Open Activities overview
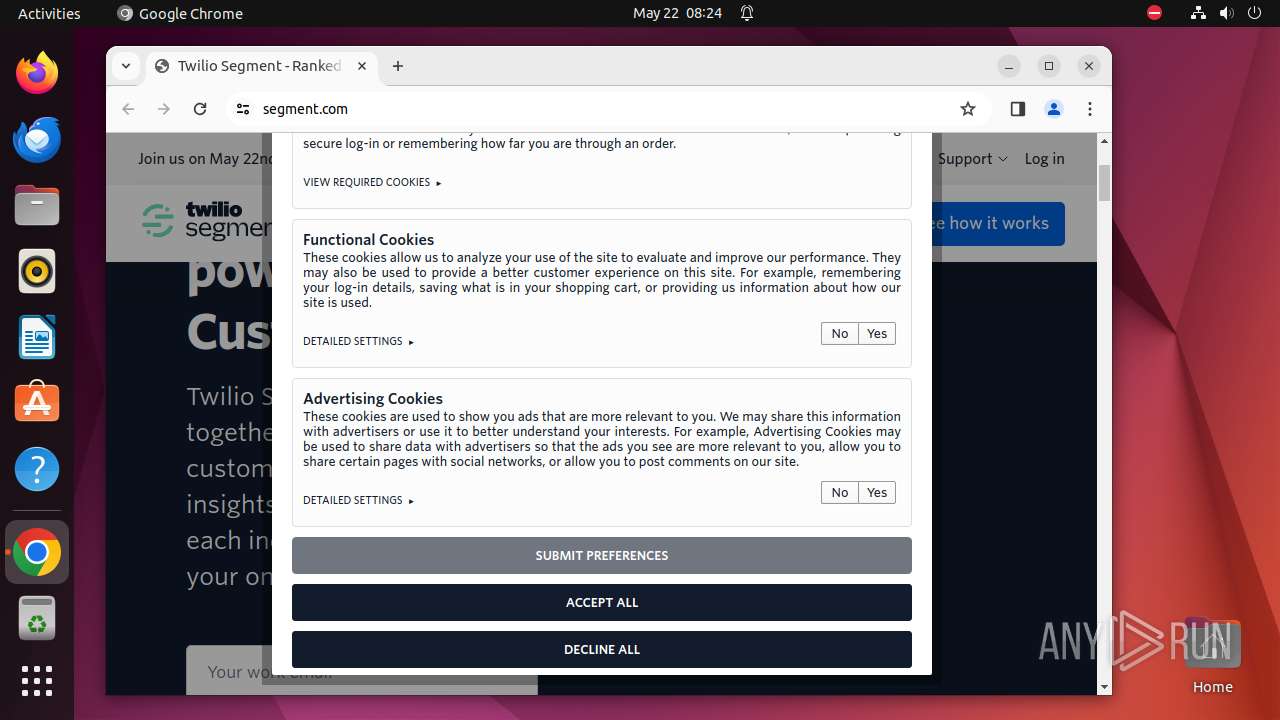The image size is (1280, 720). (x=49, y=13)
